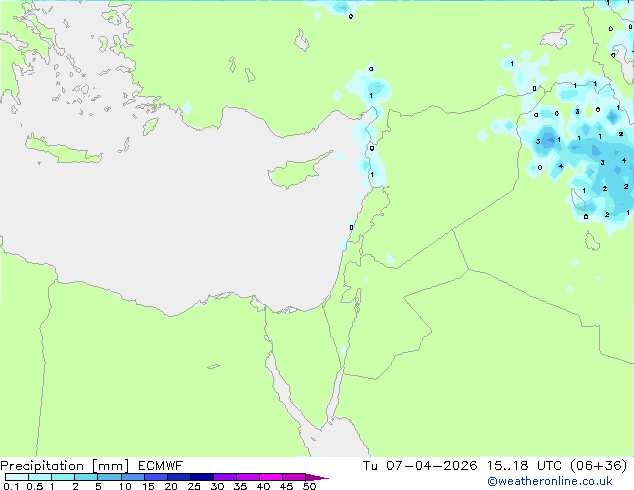Image resolution: width=634 pixels, height=490 pixels.
Task: Choose the 25–30 mm navy legend swatch
Action: pyautogui.click(x=202, y=477)
